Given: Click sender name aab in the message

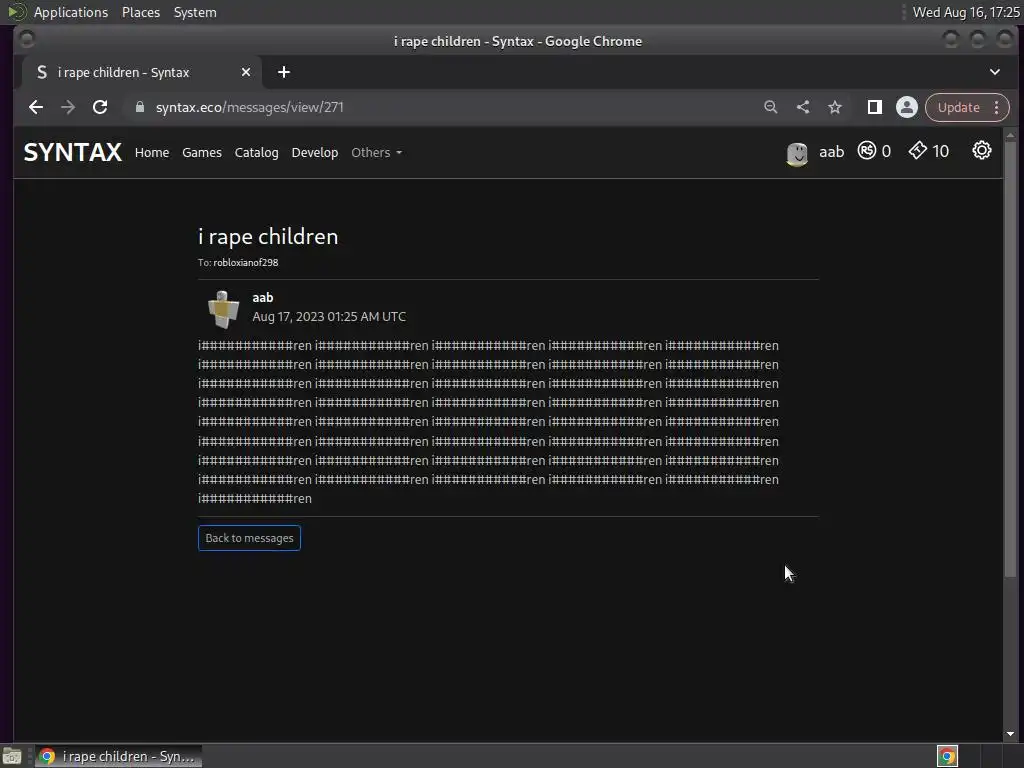Looking at the screenshot, I should [263, 297].
